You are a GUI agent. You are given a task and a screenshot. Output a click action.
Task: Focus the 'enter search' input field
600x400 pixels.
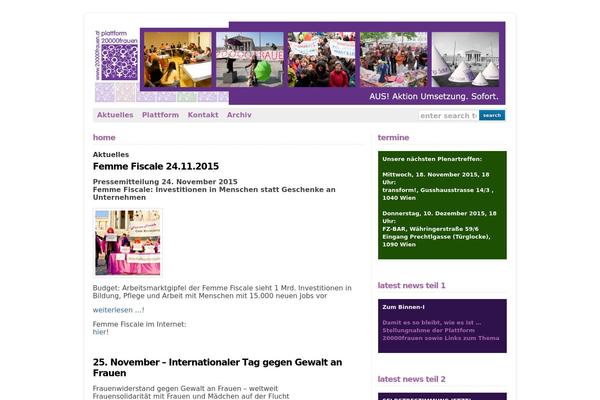pos(448,116)
